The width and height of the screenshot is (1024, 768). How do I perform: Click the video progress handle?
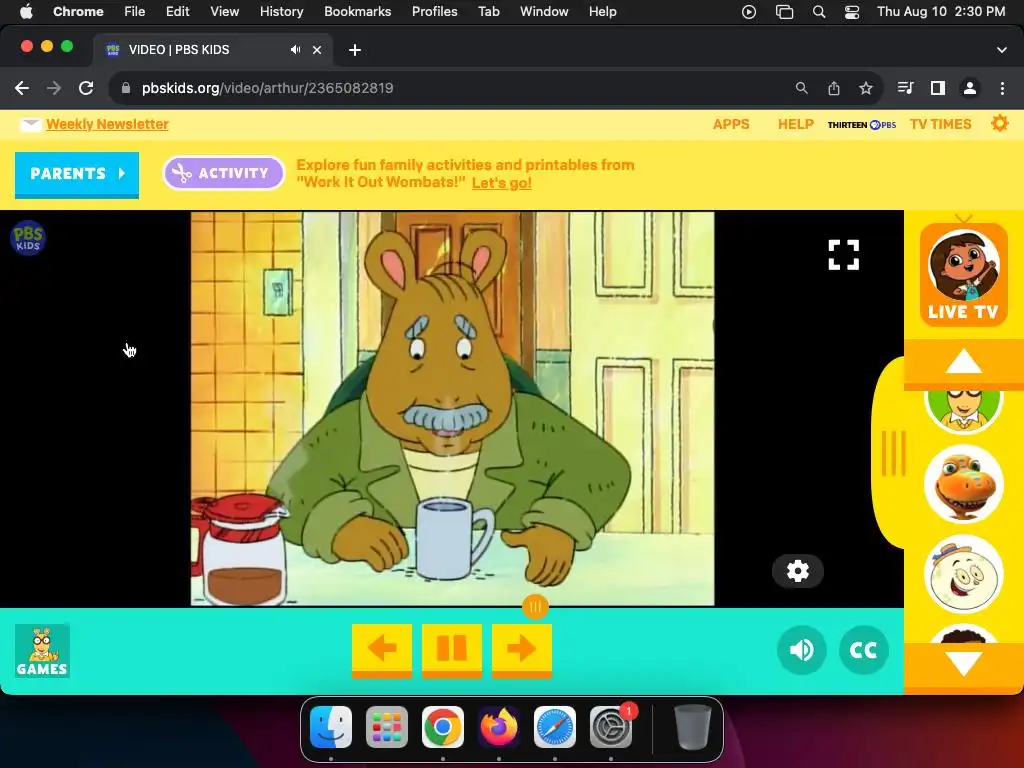pos(535,607)
